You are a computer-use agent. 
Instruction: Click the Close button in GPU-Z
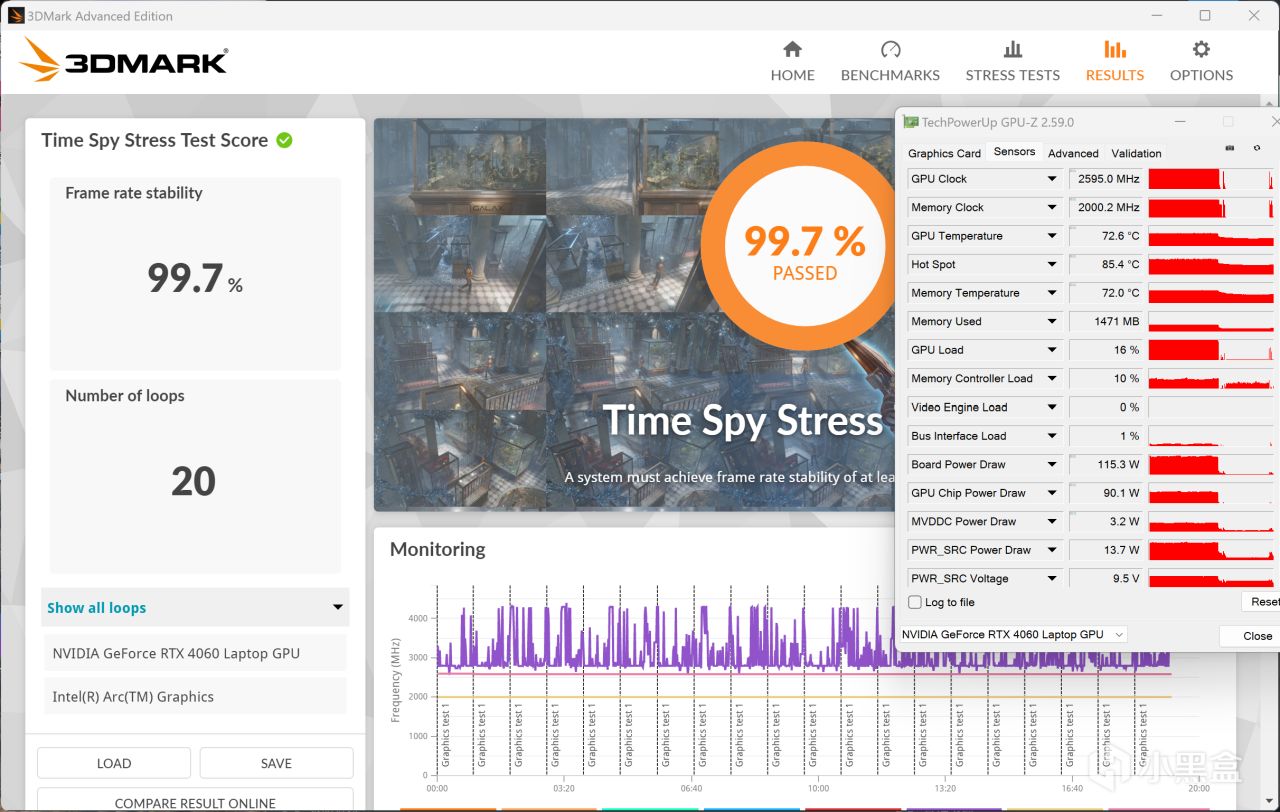click(x=1250, y=635)
